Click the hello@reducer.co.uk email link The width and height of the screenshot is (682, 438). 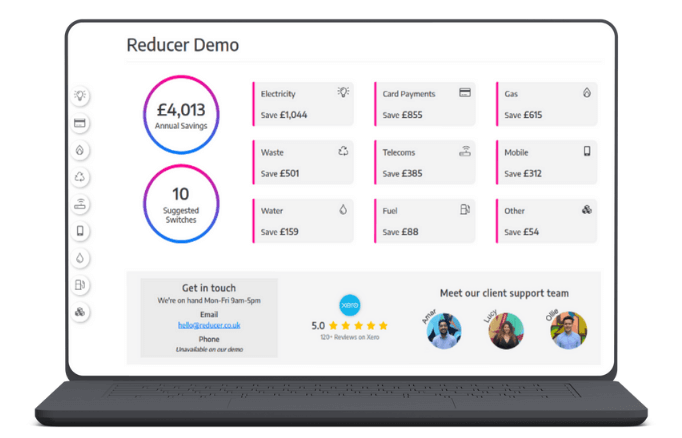[x=209, y=325]
